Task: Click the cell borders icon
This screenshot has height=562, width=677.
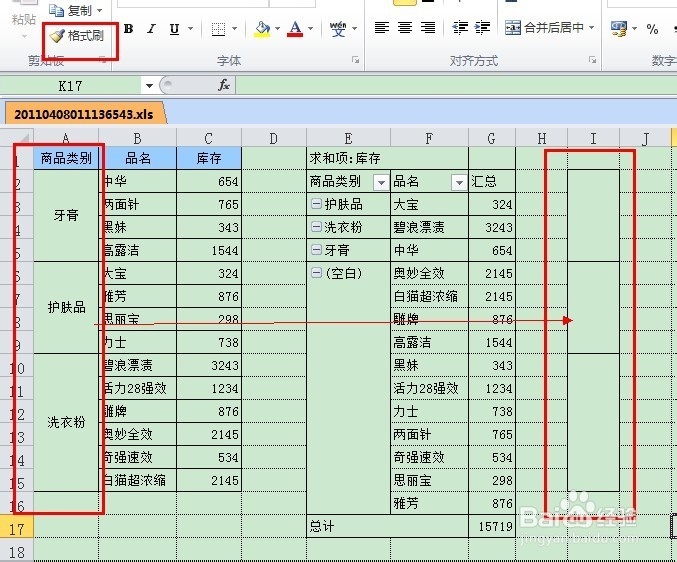Action: [218, 29]
